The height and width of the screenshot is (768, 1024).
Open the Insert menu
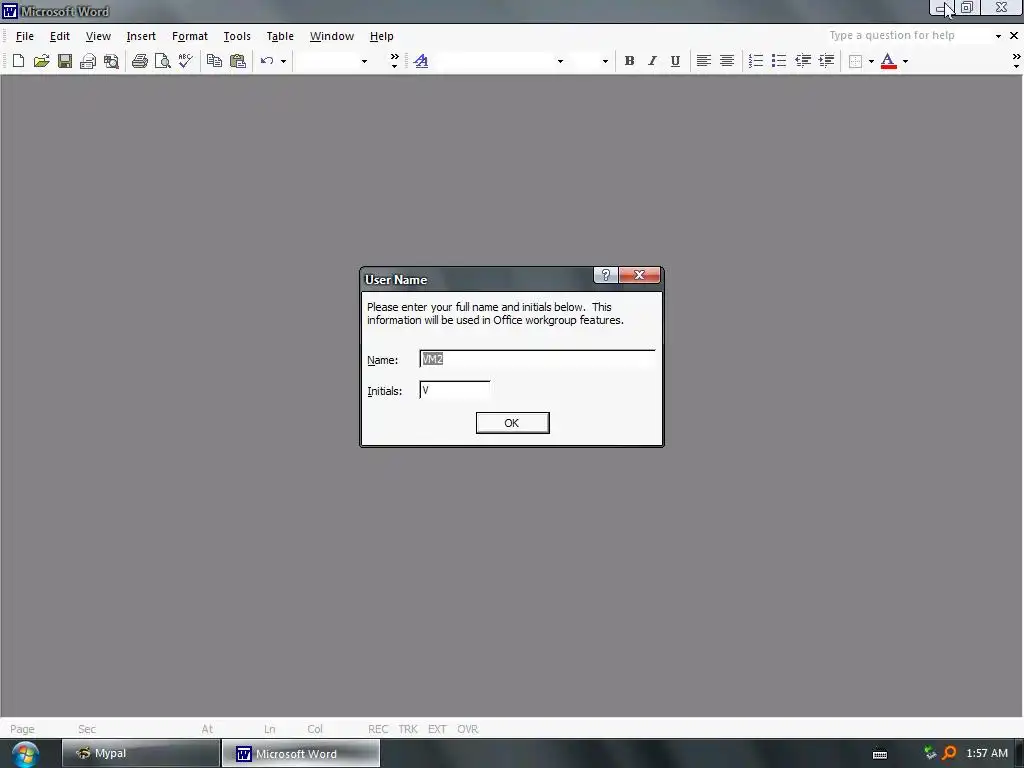(x=141, y=36)
